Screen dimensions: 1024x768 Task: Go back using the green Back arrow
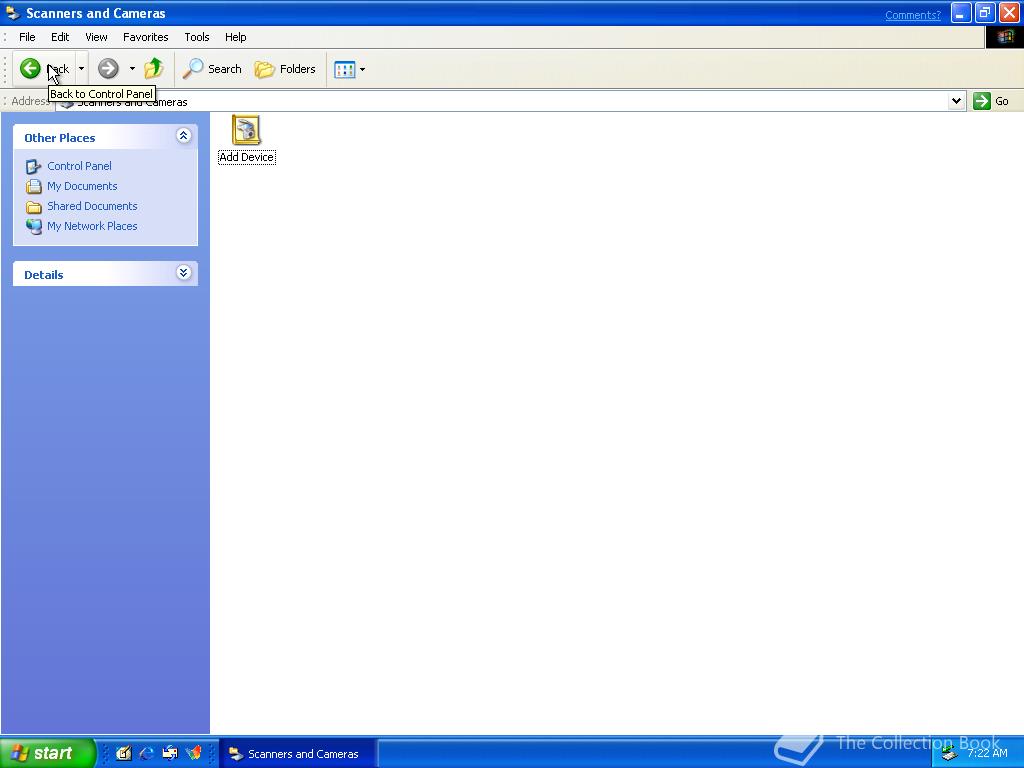30,69
